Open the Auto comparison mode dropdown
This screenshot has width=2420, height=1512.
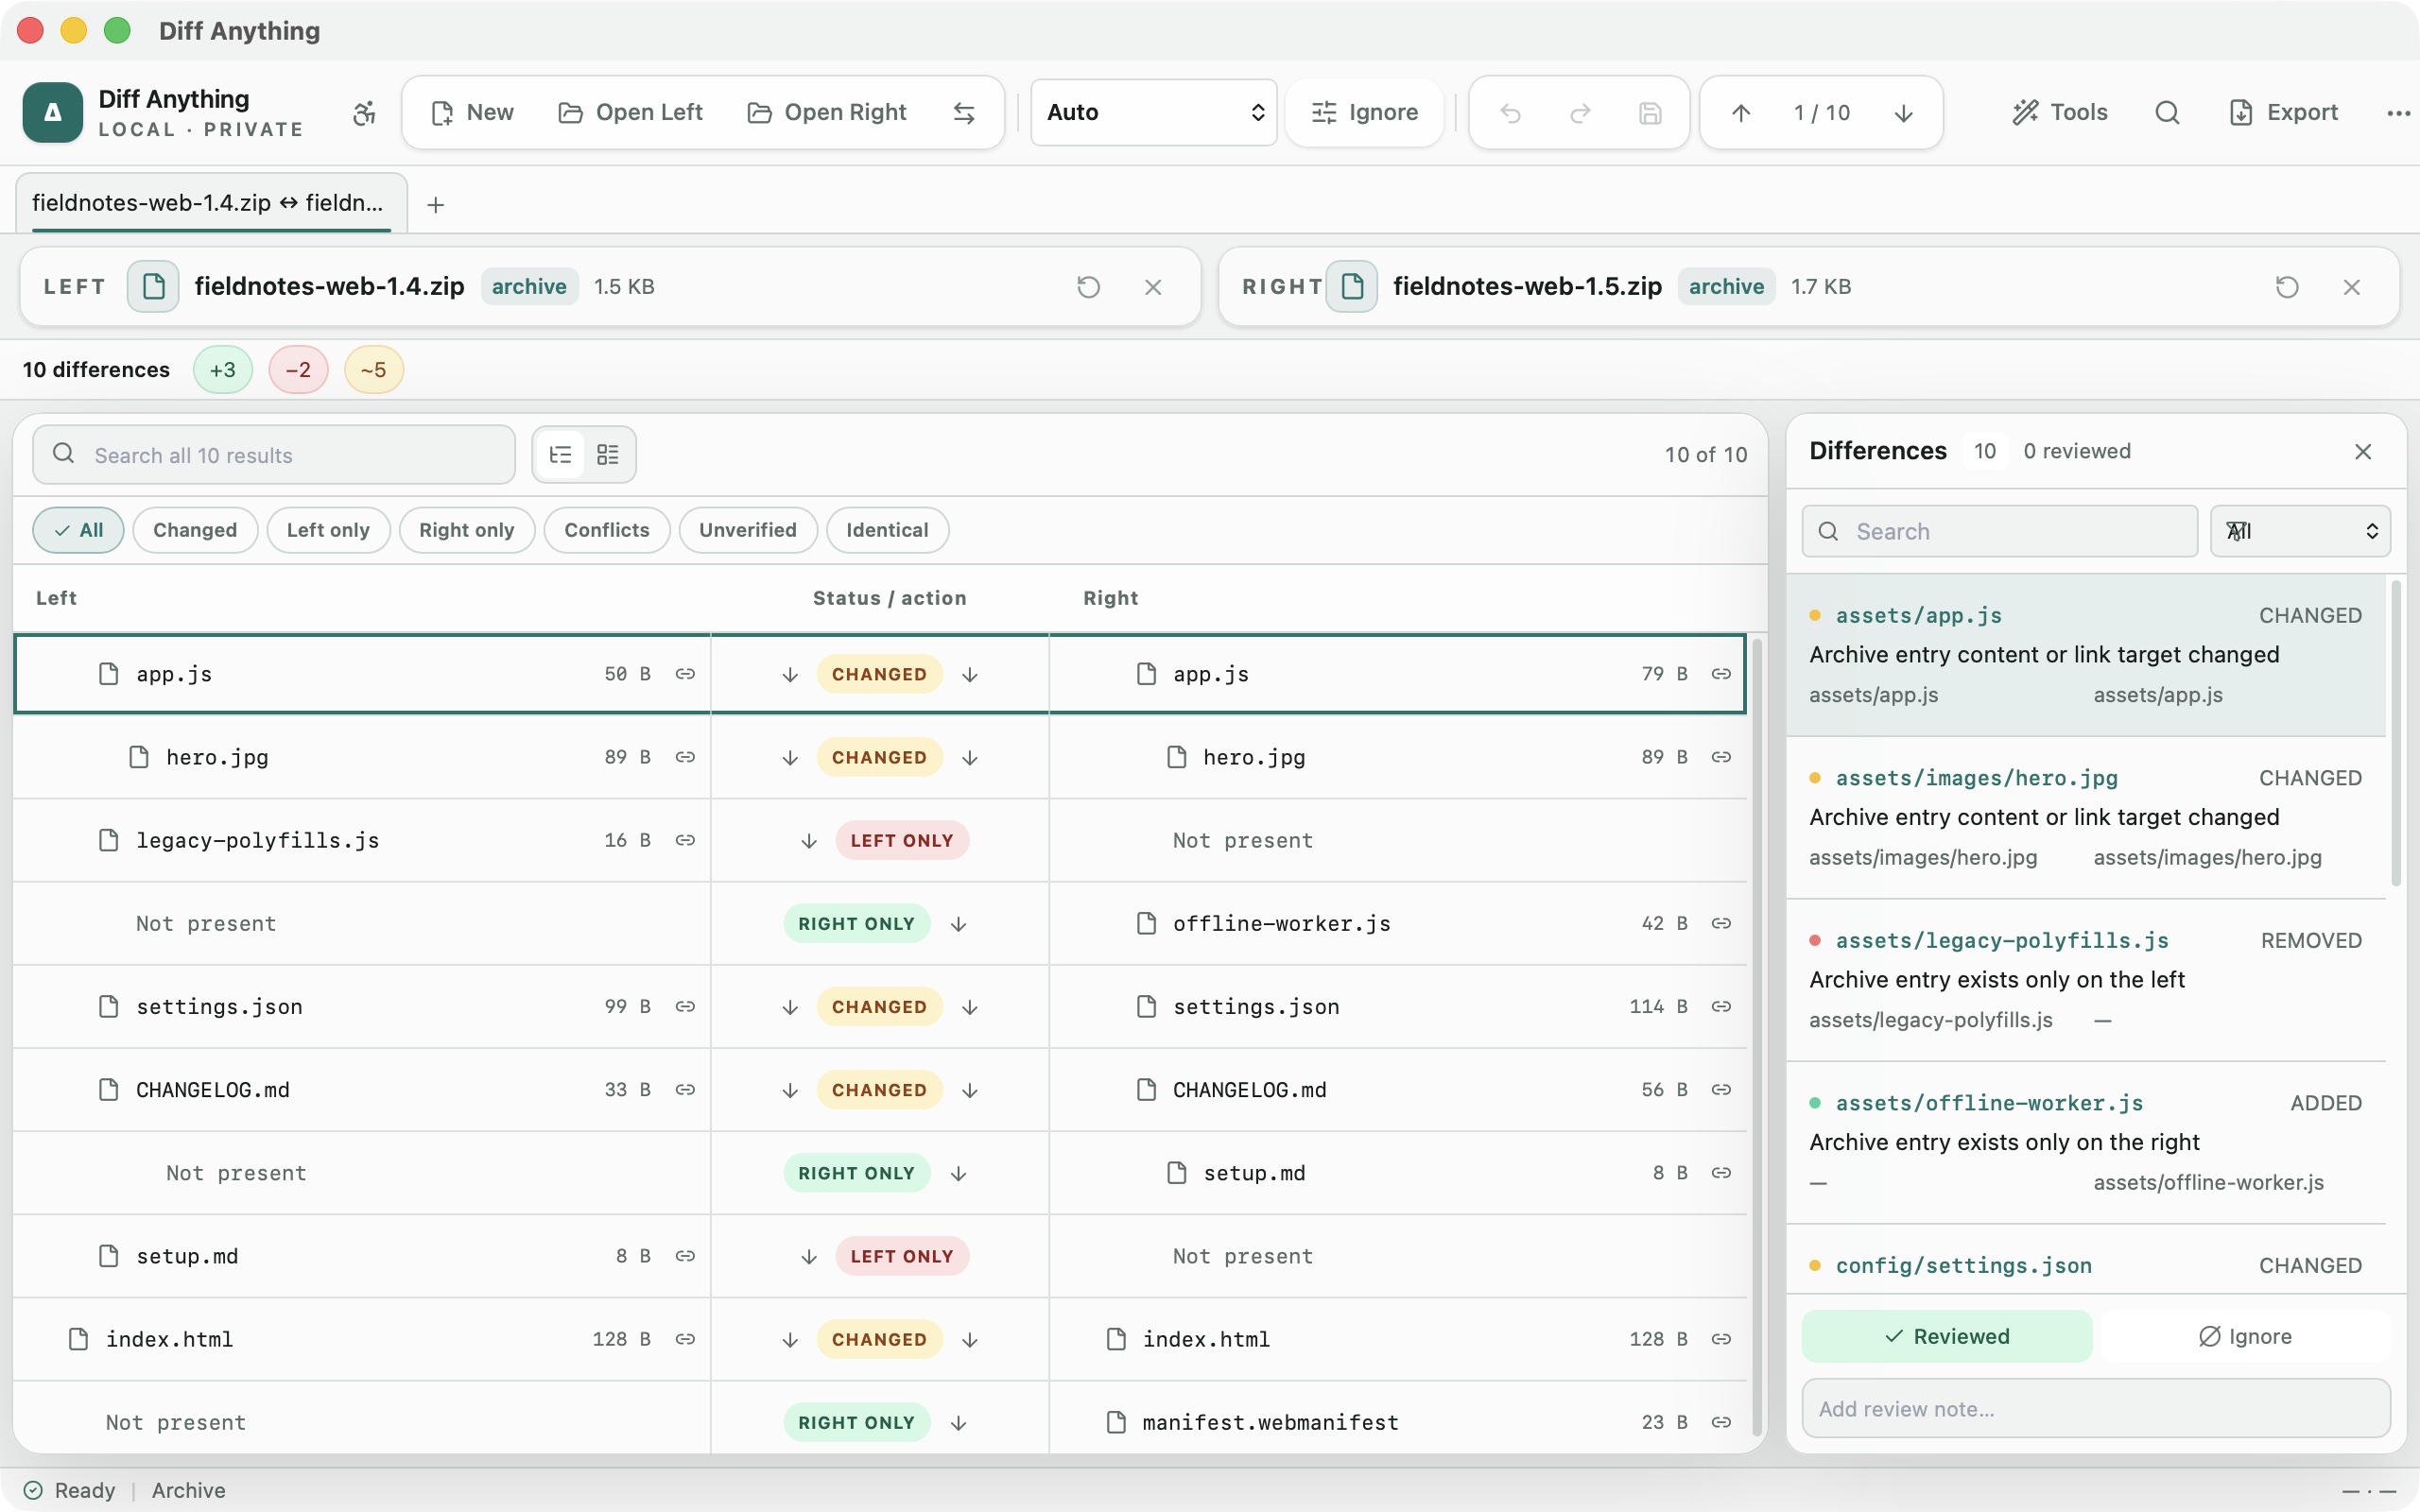pos(1154,113)
